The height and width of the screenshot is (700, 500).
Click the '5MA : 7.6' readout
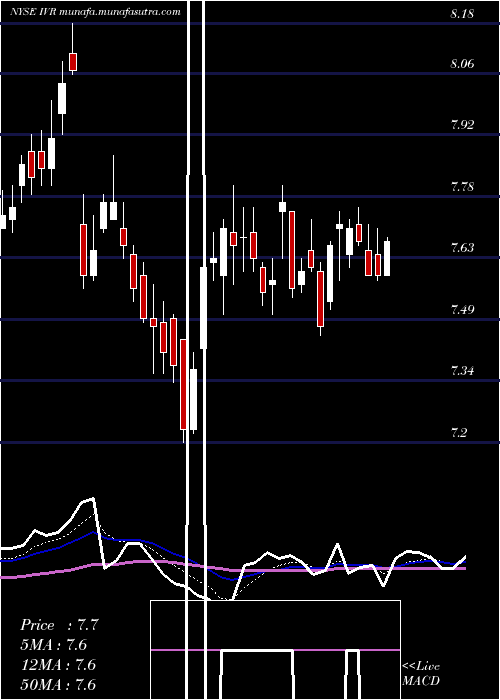tap(53, 645)
